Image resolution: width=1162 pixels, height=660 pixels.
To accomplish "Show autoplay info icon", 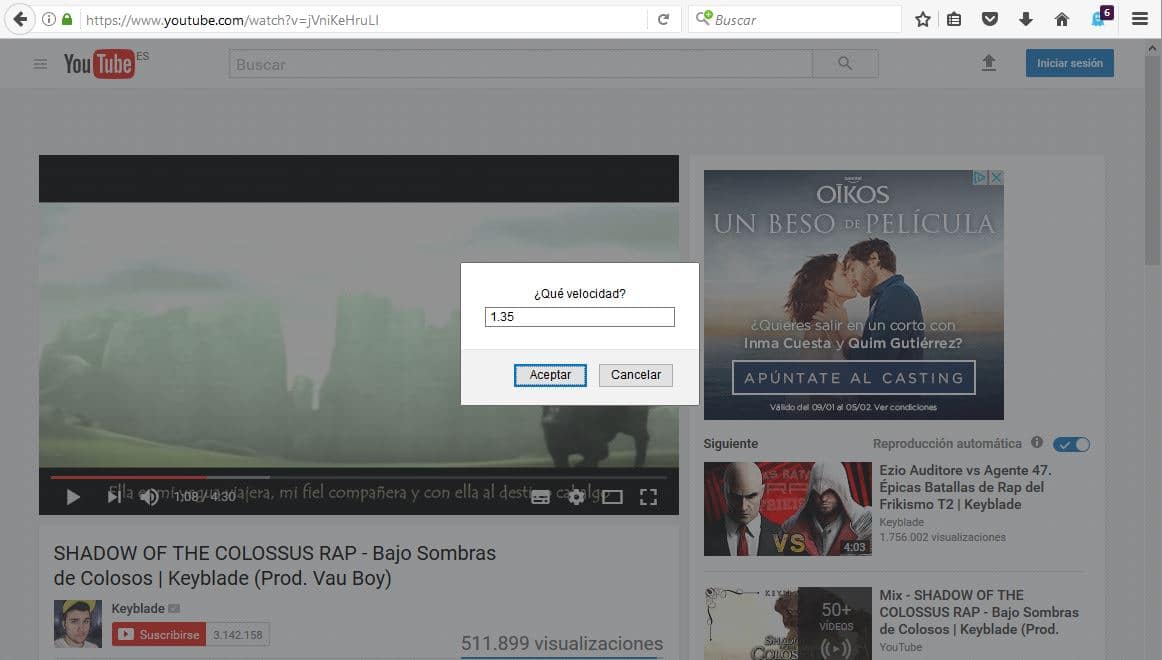I will (1037, 442).
